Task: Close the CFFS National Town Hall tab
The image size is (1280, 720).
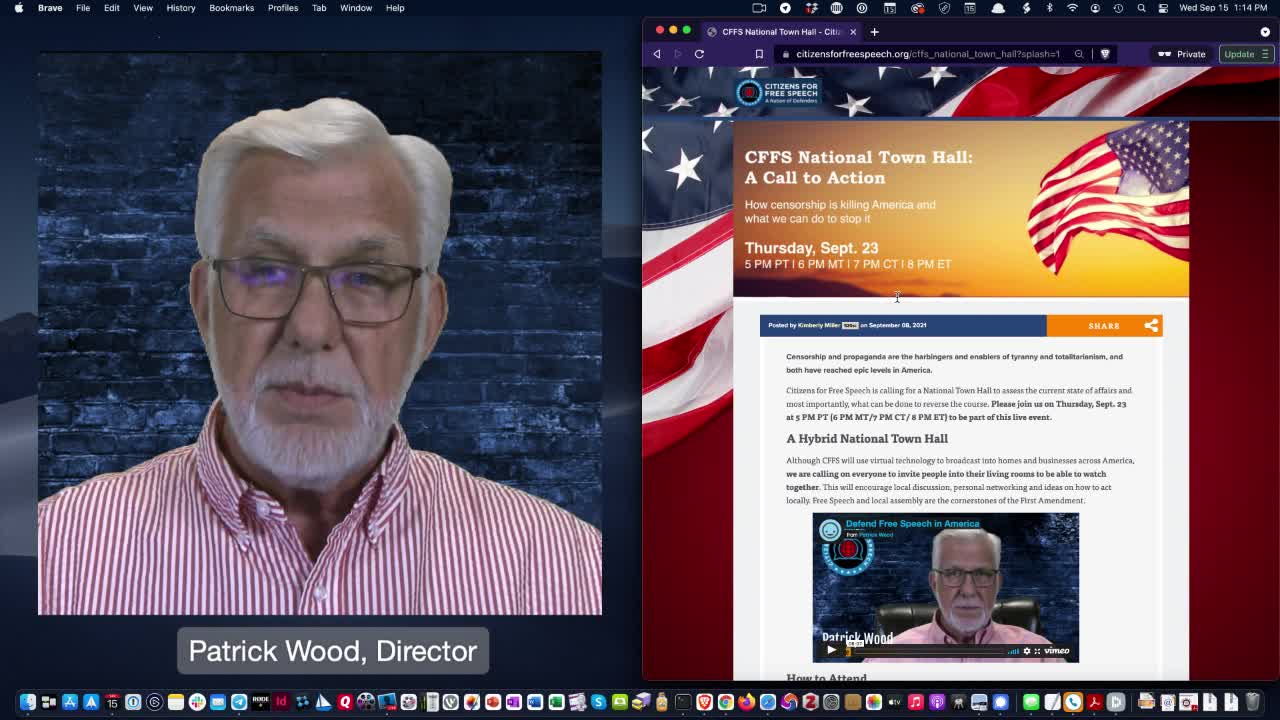Action: pos(853,31)
